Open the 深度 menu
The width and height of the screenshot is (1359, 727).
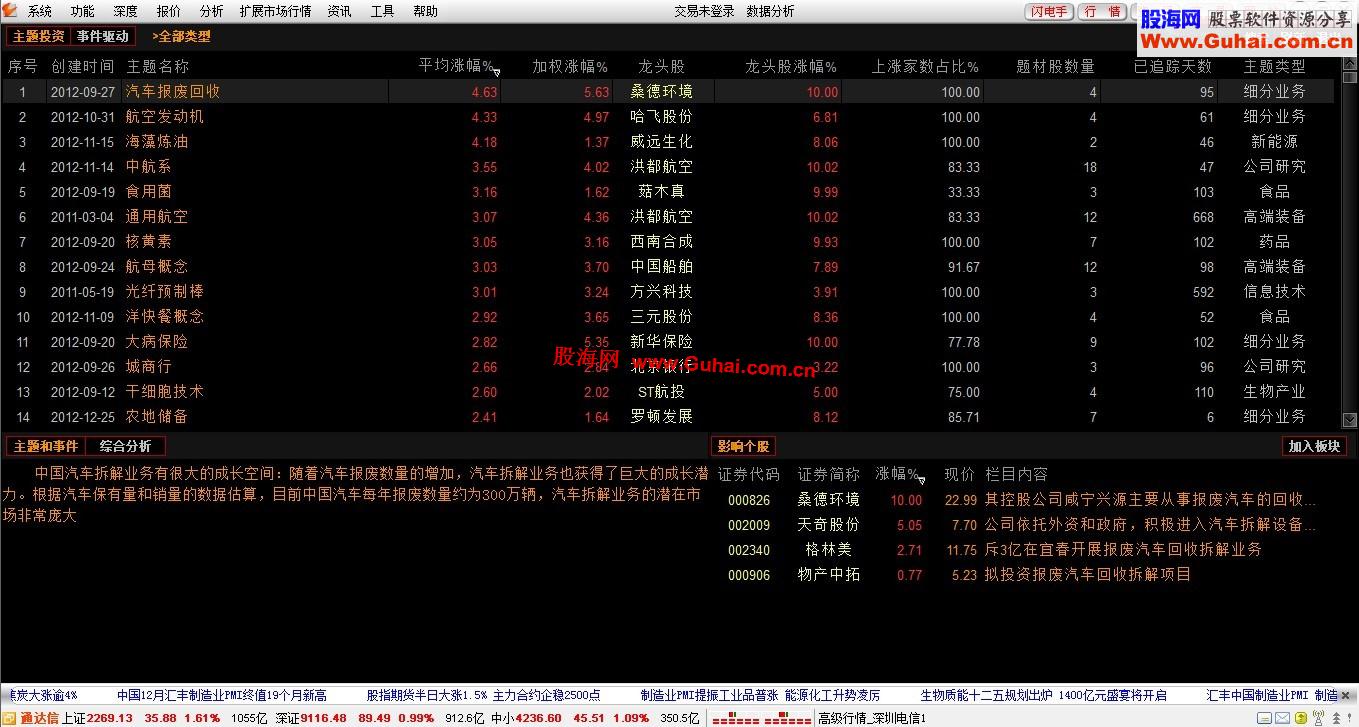tap(126, 11)
